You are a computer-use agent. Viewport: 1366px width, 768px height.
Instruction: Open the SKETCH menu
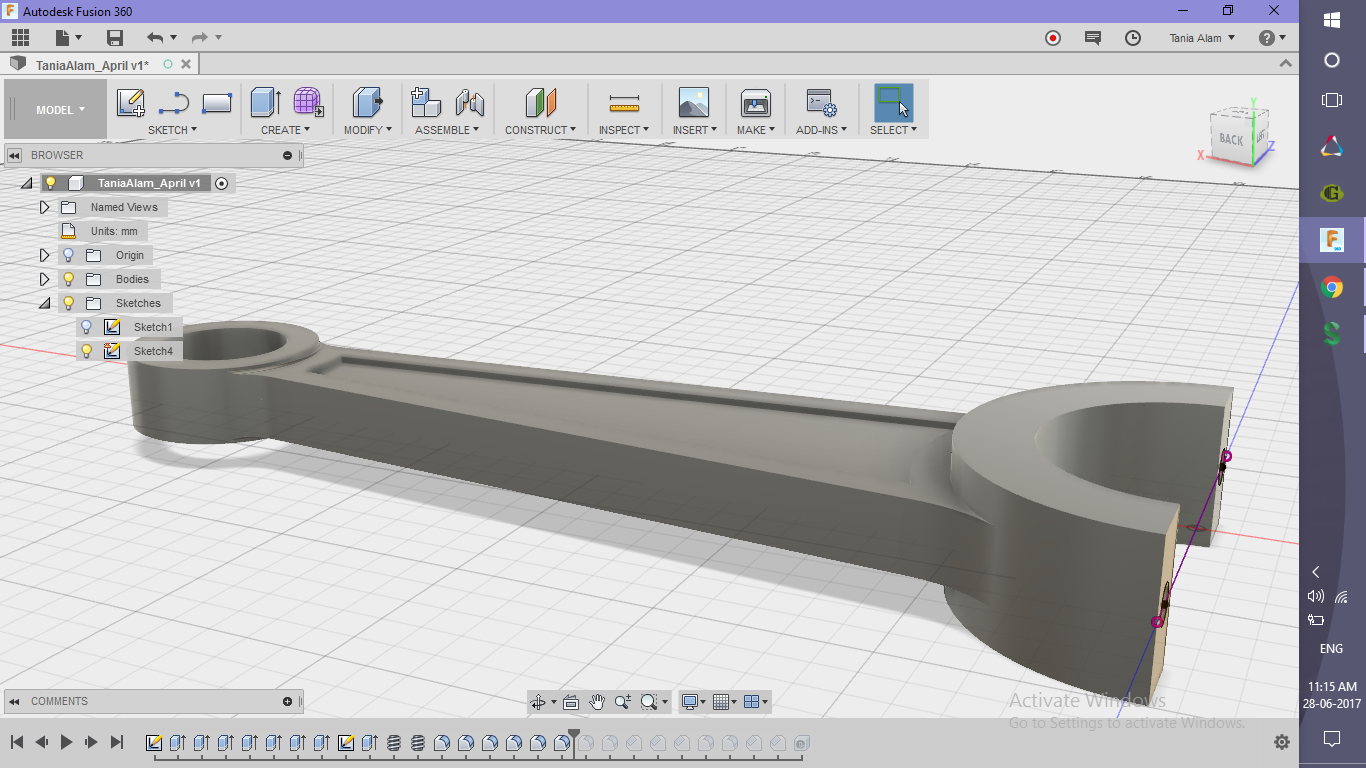click(x=173, y=130)
